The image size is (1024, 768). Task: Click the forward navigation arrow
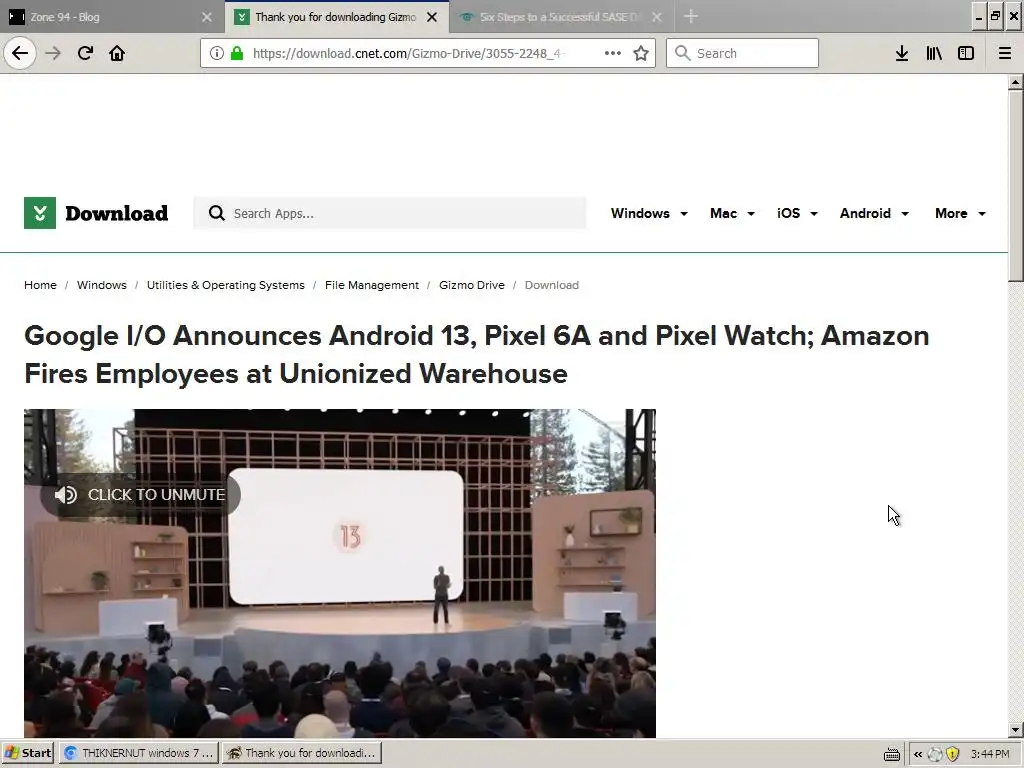53,53
